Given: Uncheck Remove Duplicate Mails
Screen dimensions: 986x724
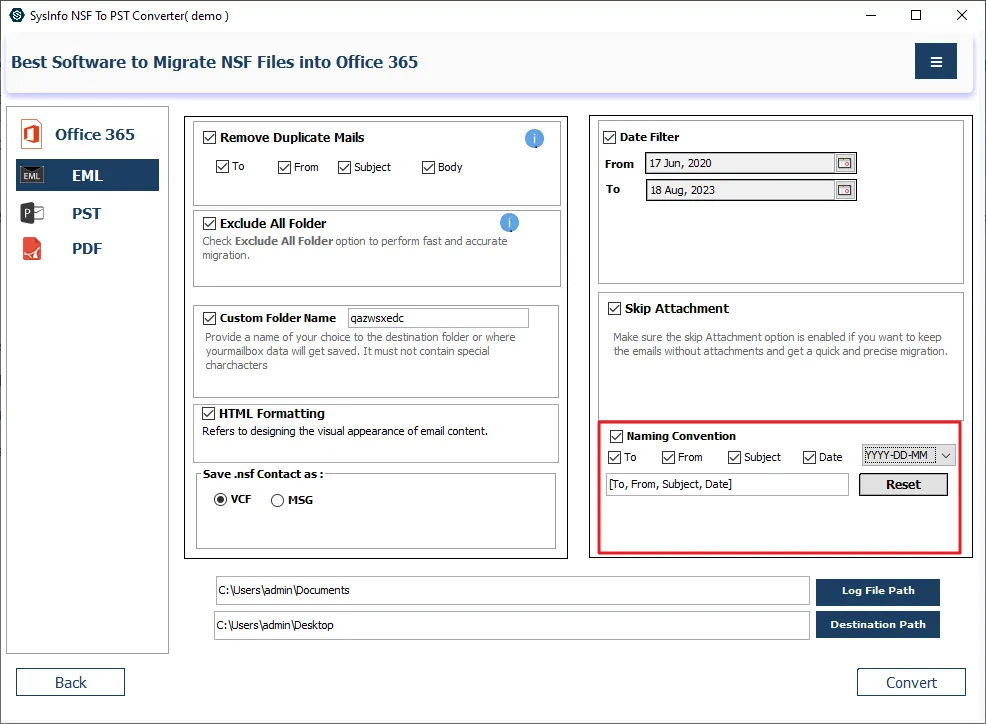Looking at the screenshot, I should pyautogui.click(x=210, y=138).
